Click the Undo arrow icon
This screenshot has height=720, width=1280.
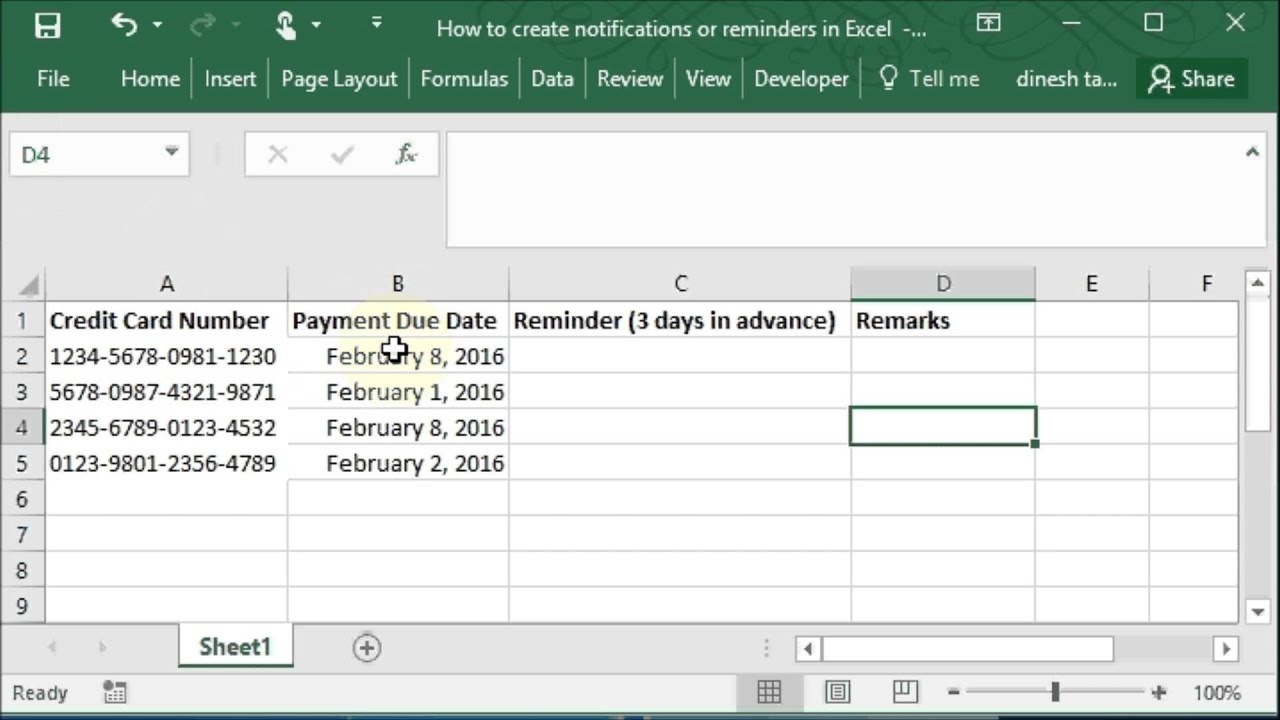coord(124,25)
